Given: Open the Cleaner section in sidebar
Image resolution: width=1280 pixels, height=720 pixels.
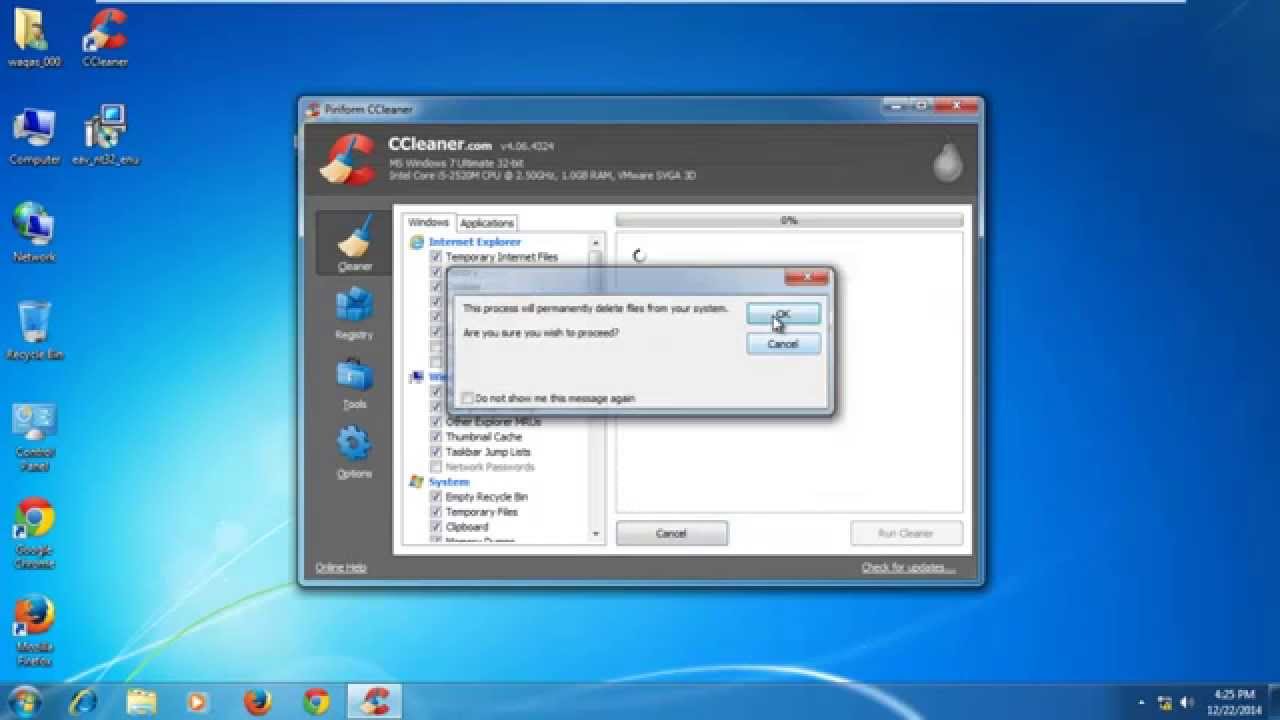Looking at the screenshot, I should (x=354, y=244).
